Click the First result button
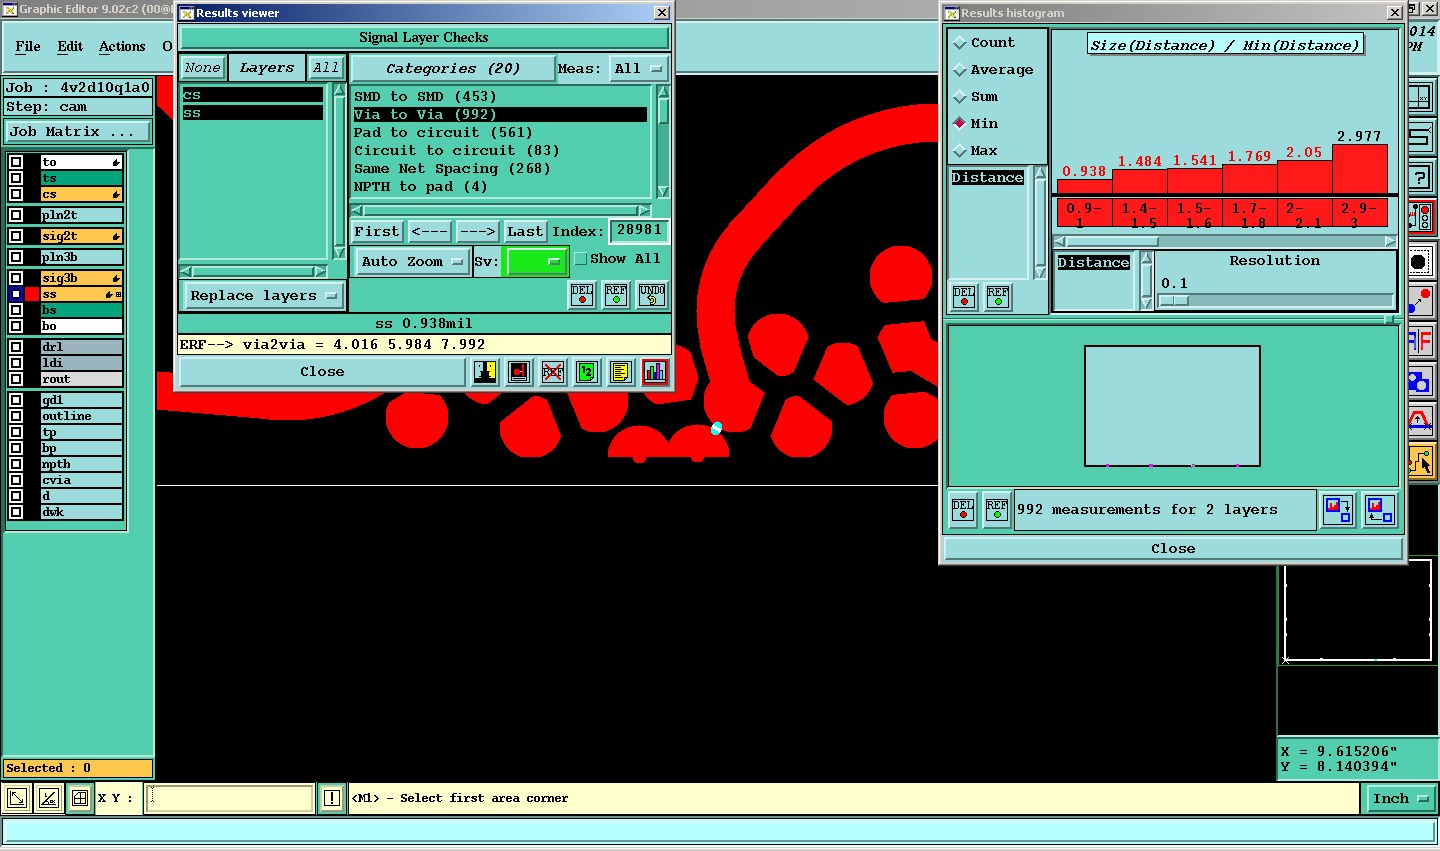Image resolution: width=1440 pixels, height=851 pixels. 376,231
